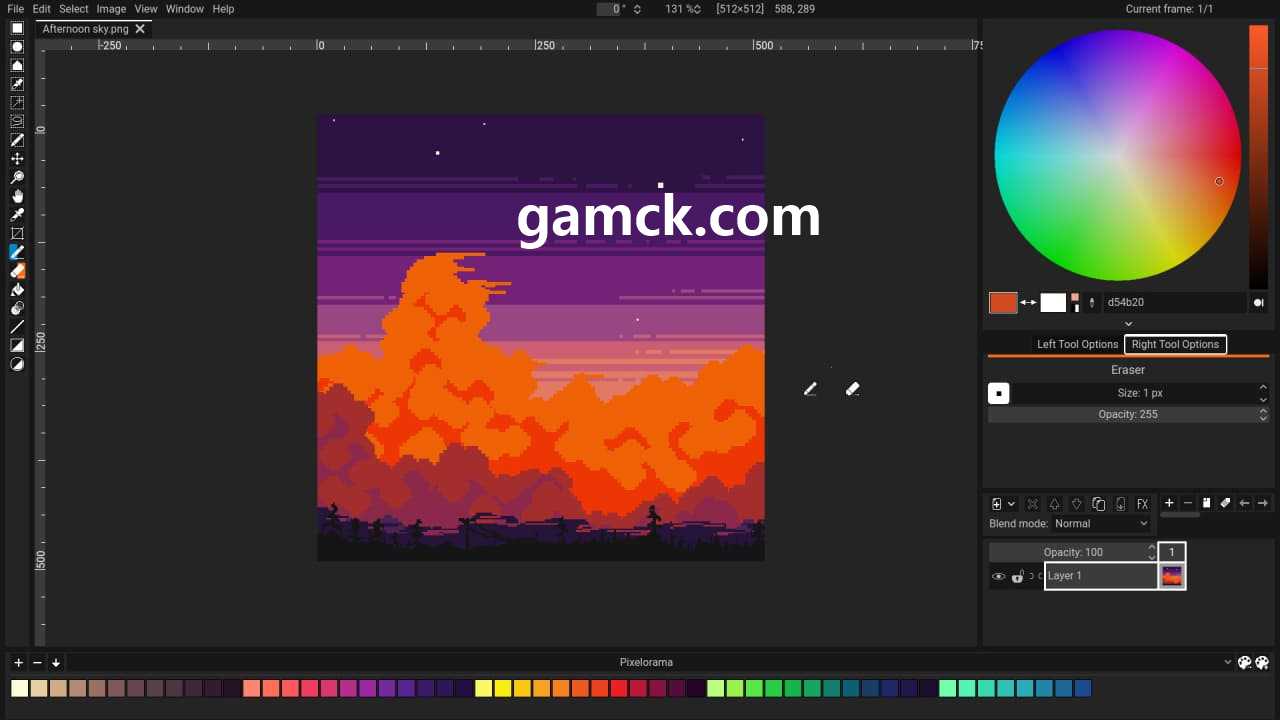Switch to Right Tool Options tab
Image resolution: width=1280 pixels, height=720 pixels.
pos(1175,344)
